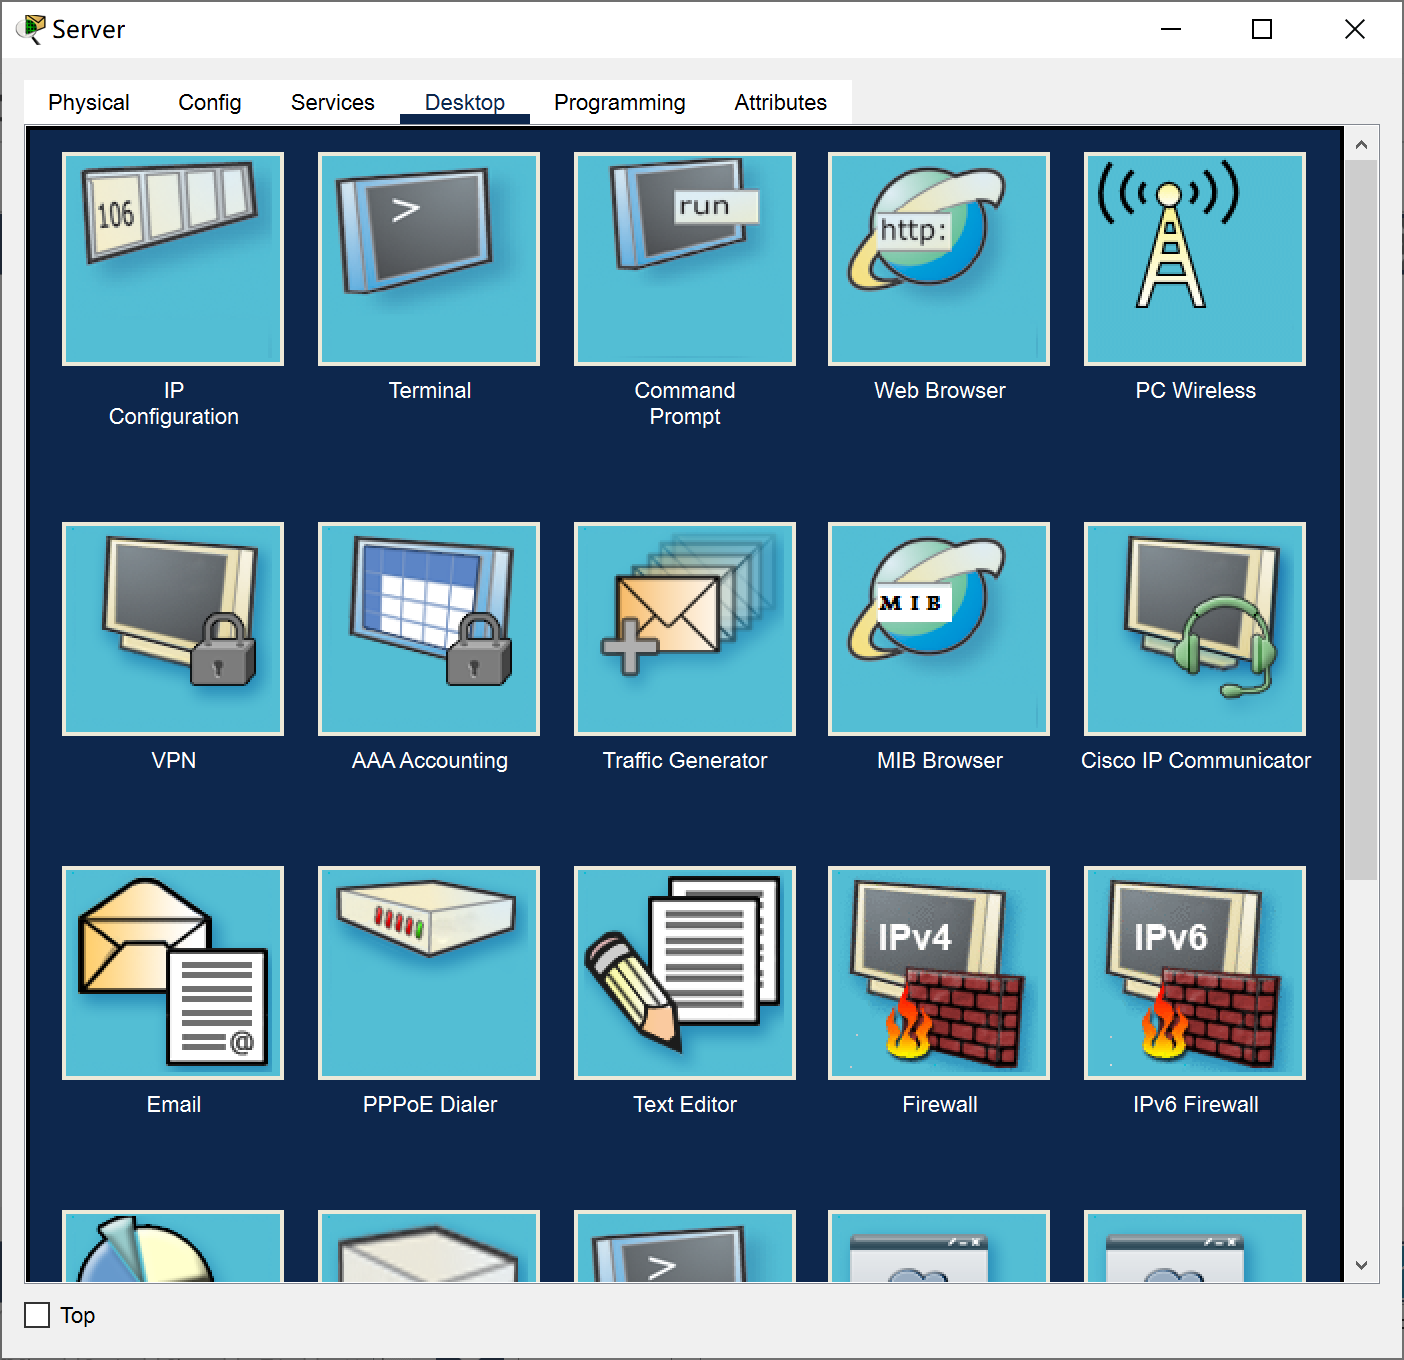This screenshot has width=1404, height=1360.
Task: Open the IPv4 Firewall settings
Action: [939, 973]
